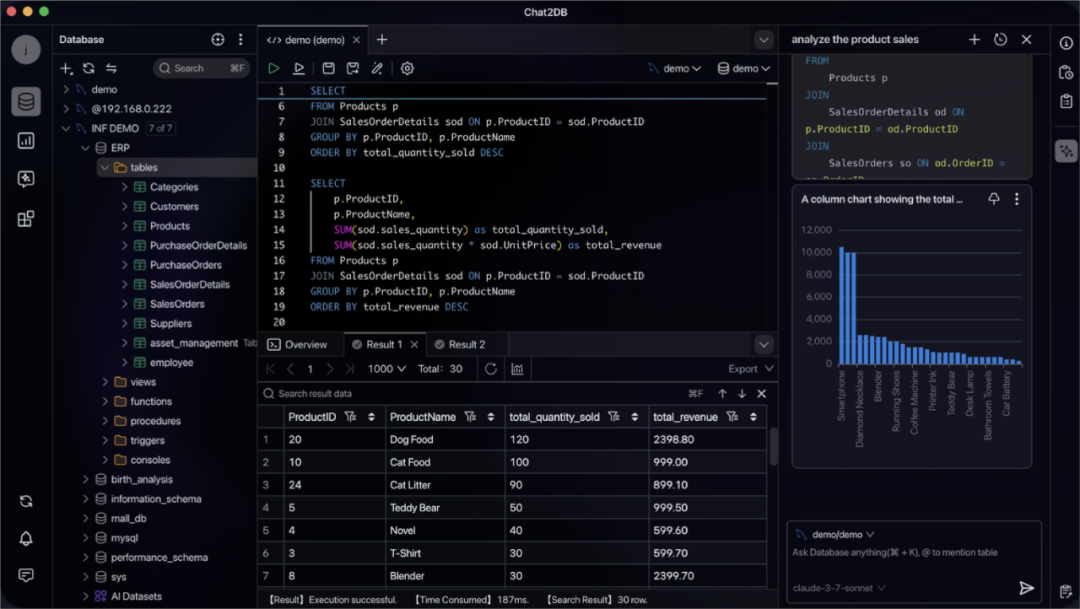Image resolution: width=1080 pixels, height=609 pixels.
Task: Open the page size 1000 dropdown
Action: pyautogui.click(x=387, y=369)
